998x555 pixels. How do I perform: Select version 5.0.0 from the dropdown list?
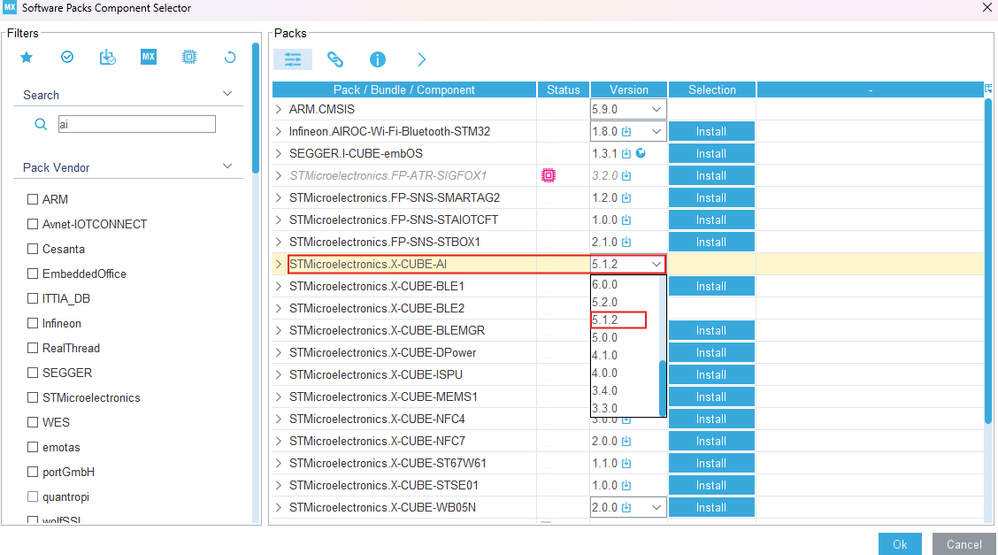[x=625, y=338]
